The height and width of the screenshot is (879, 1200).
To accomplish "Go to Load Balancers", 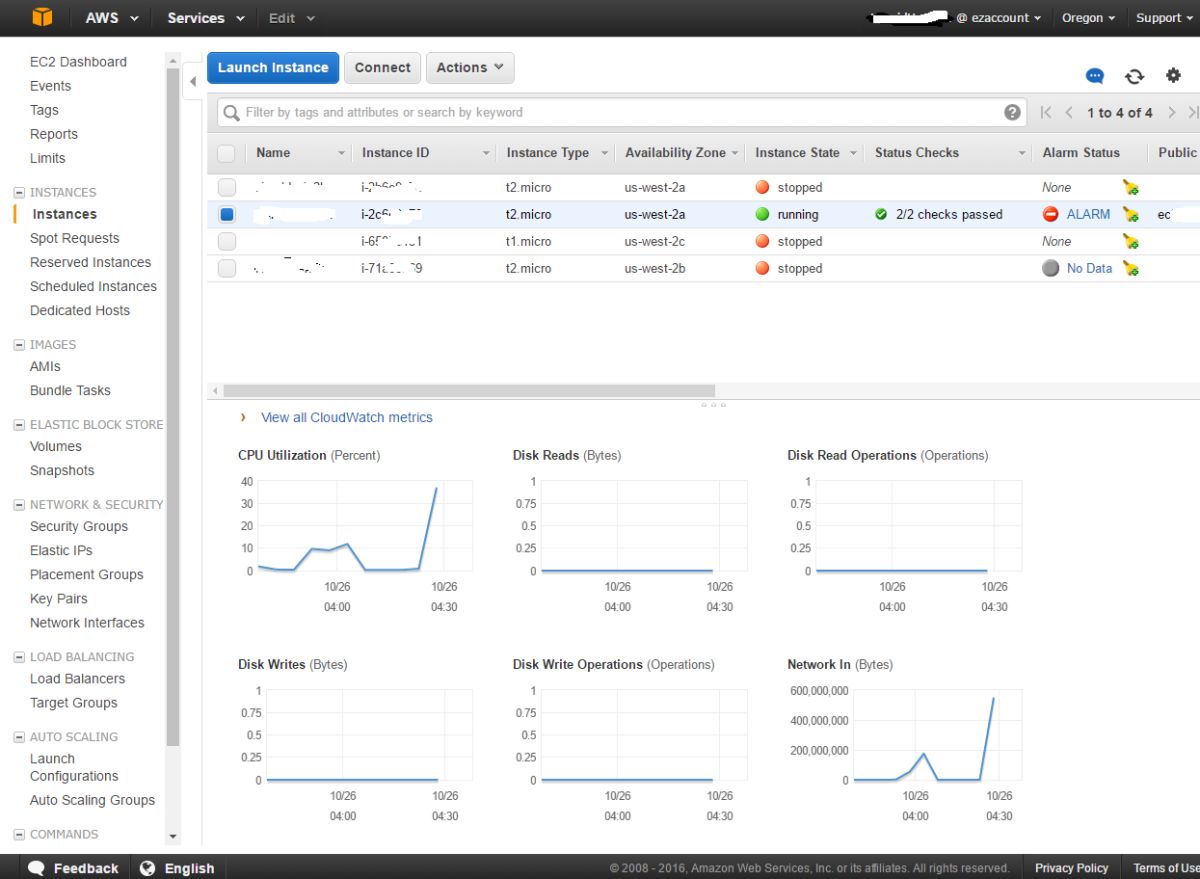I will 77,678.
